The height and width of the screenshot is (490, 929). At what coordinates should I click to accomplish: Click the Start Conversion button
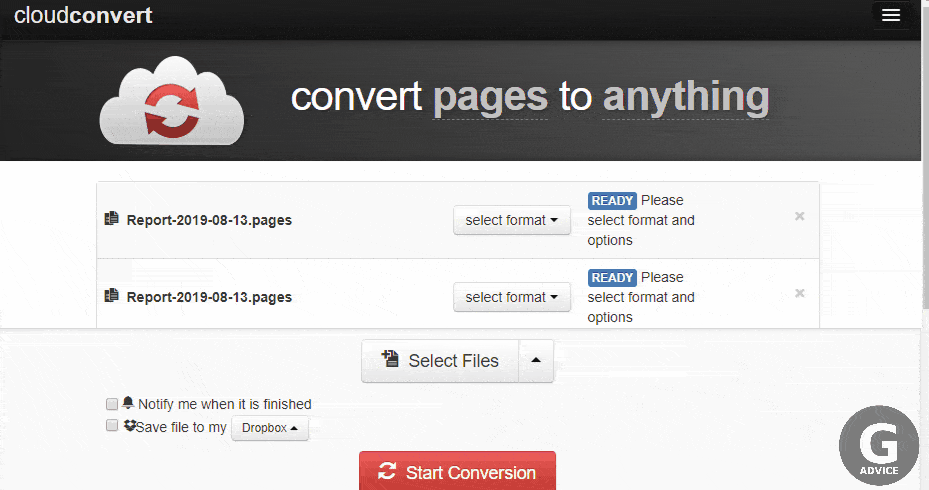click(457, 472)
